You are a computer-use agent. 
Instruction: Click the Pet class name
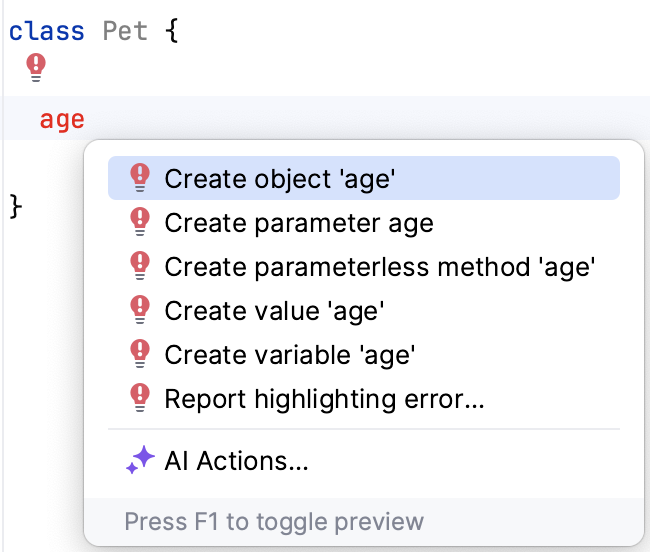point(125,31)
